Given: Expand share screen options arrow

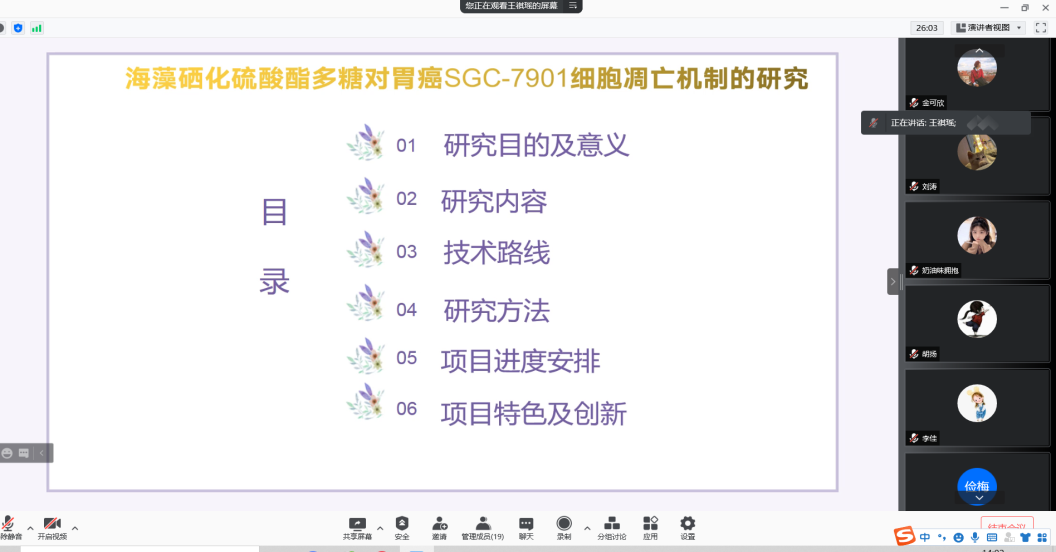Looking at the screenshot, I should click(x=379, y=527).
